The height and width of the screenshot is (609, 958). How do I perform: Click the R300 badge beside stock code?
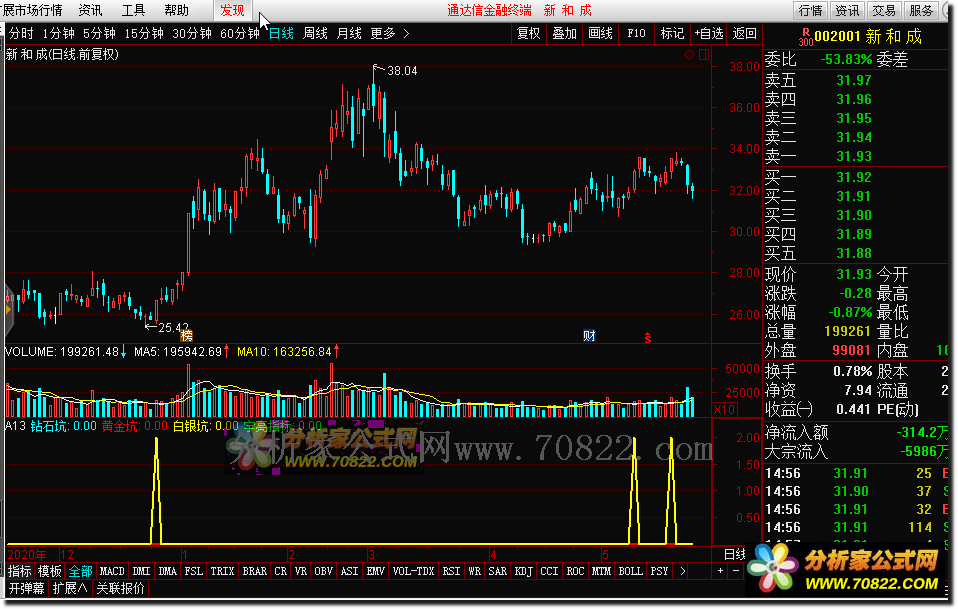(805, 37)
